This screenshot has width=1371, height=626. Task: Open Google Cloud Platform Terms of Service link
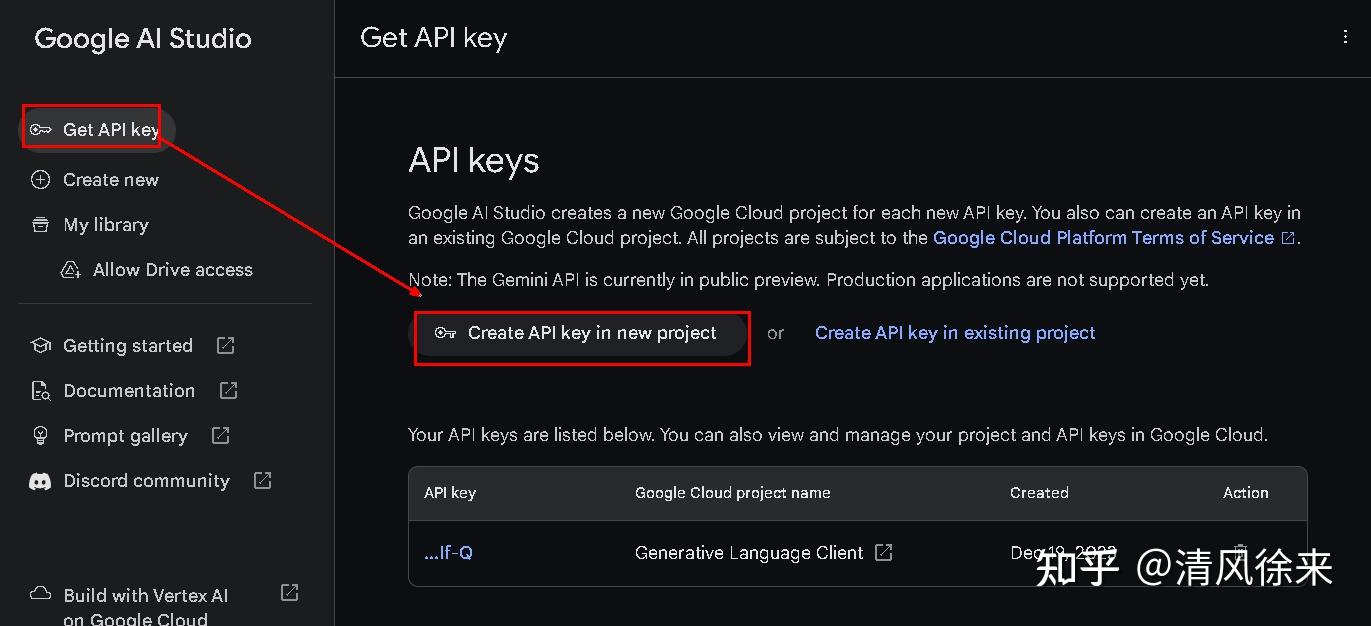click(1103, 238)
